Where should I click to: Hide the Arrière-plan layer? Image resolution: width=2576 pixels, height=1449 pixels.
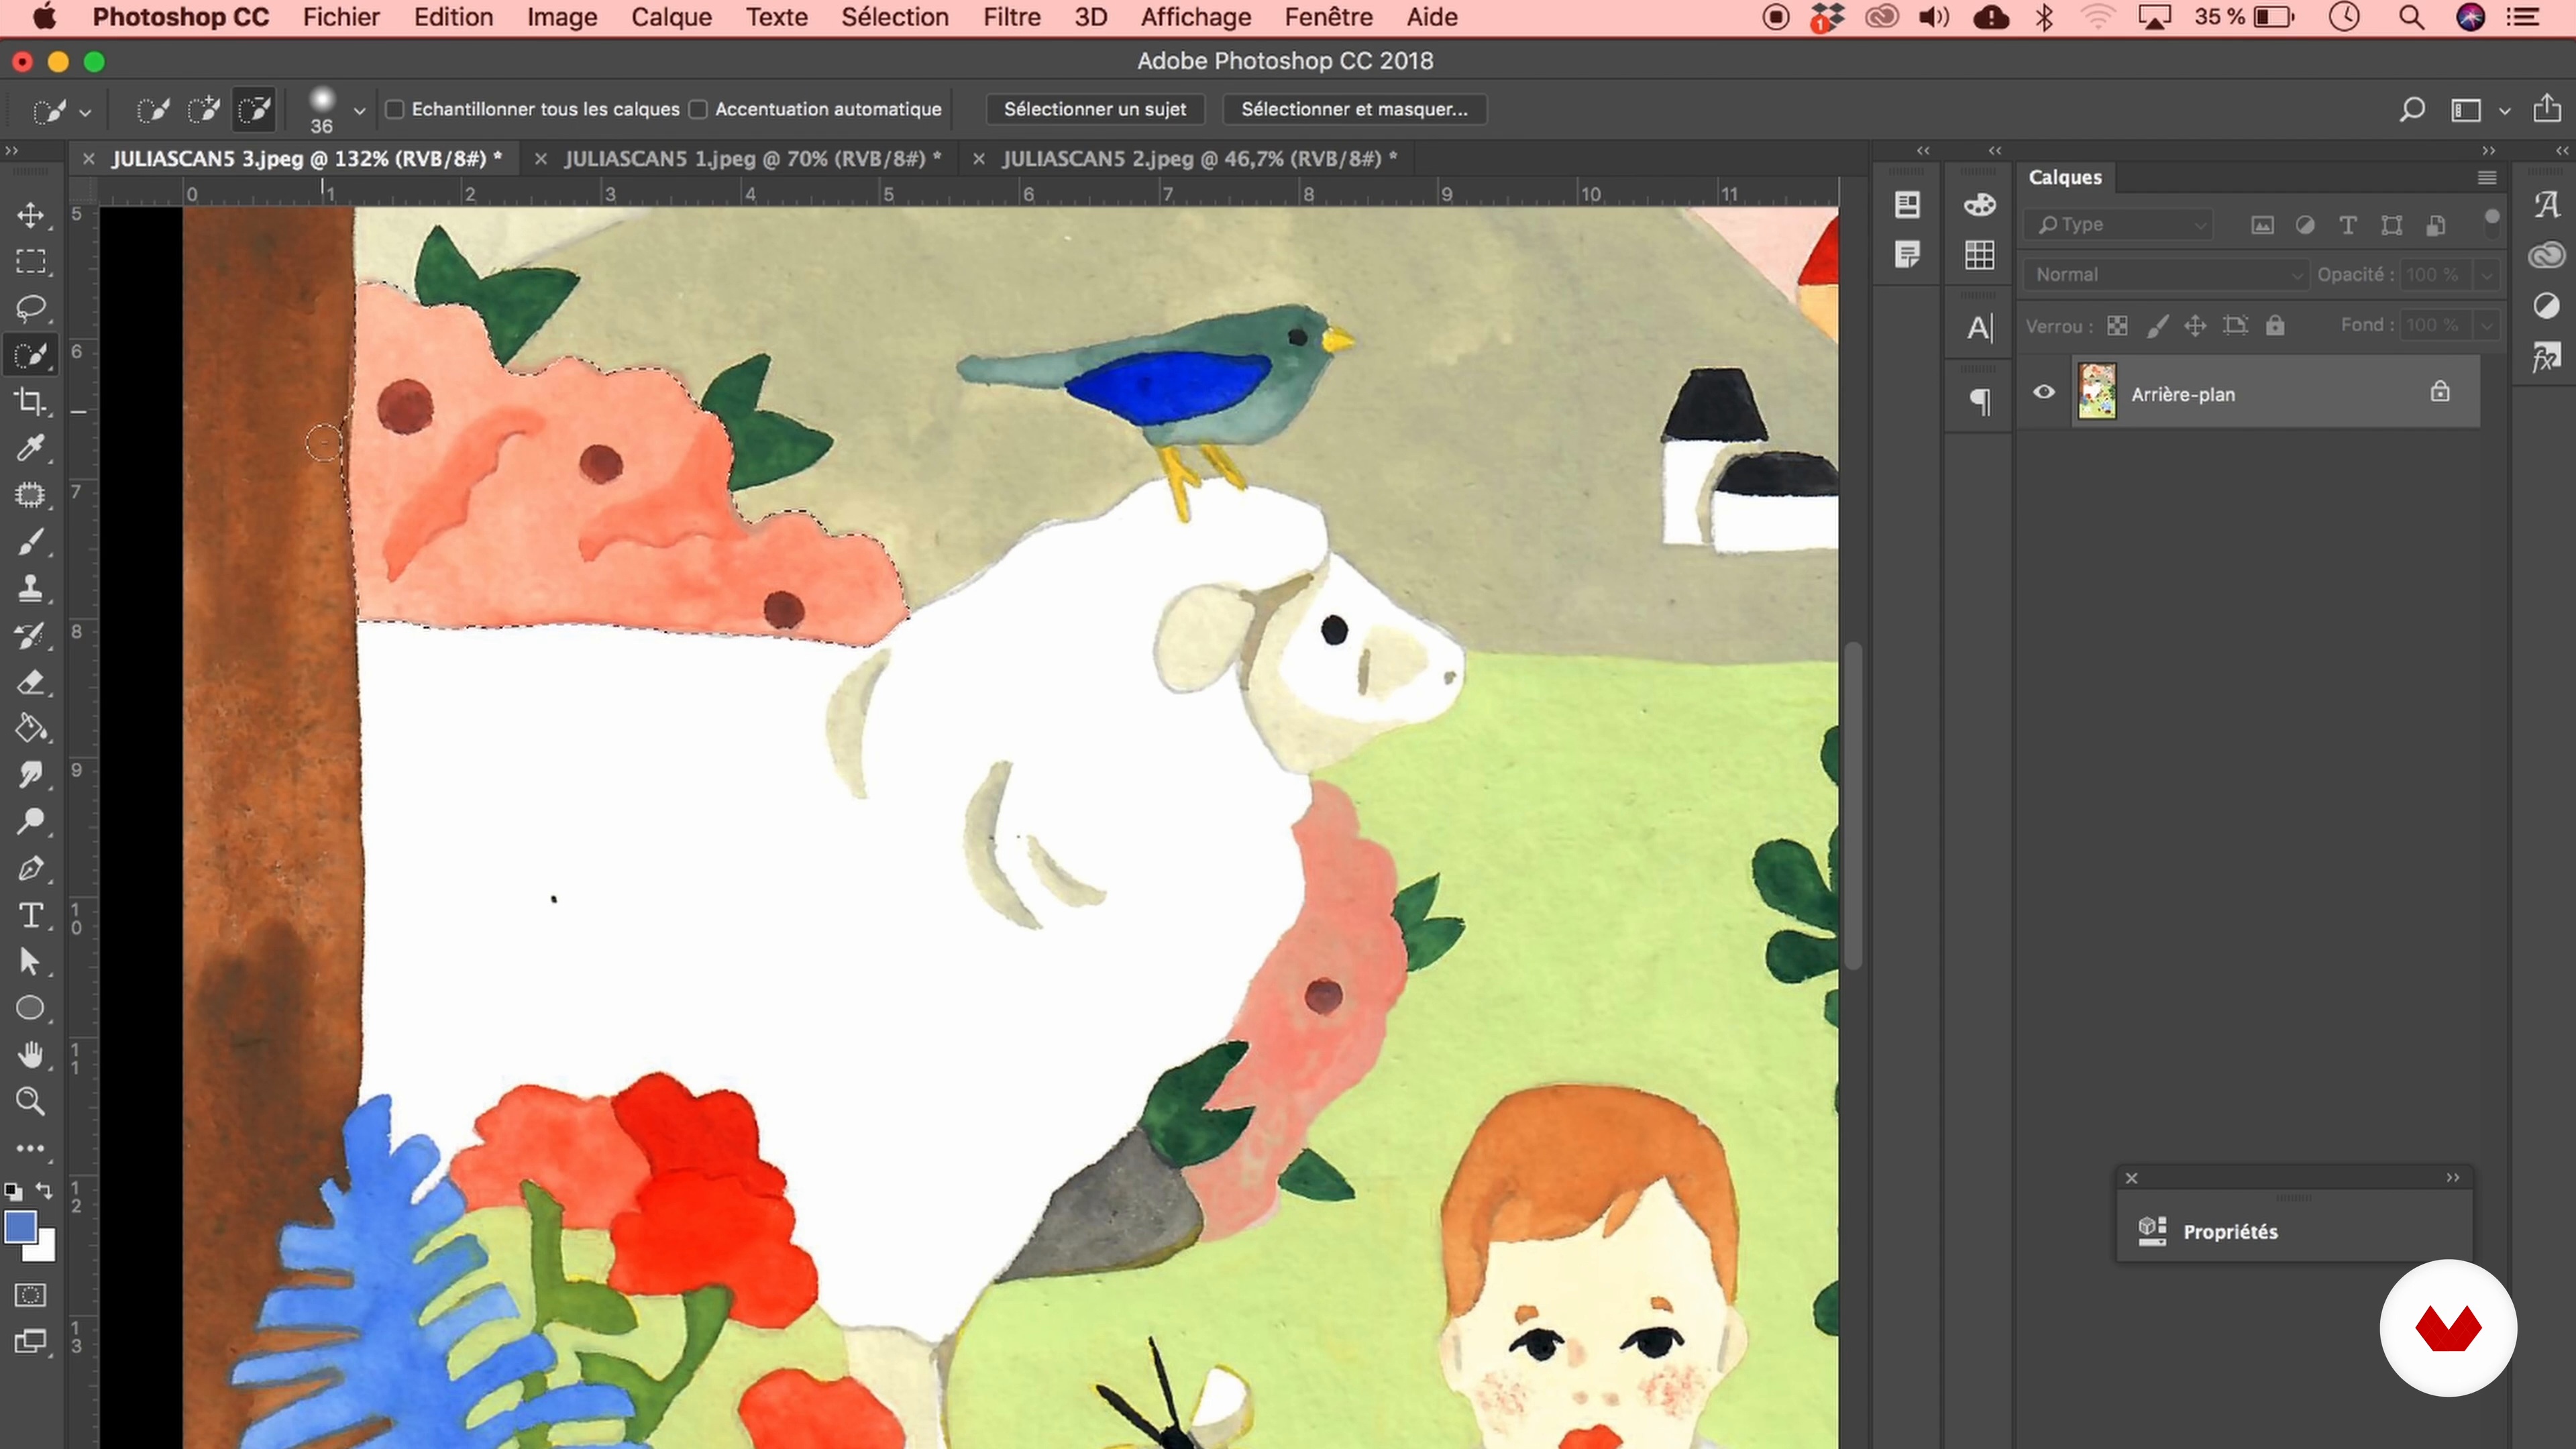coord(2043,392)
